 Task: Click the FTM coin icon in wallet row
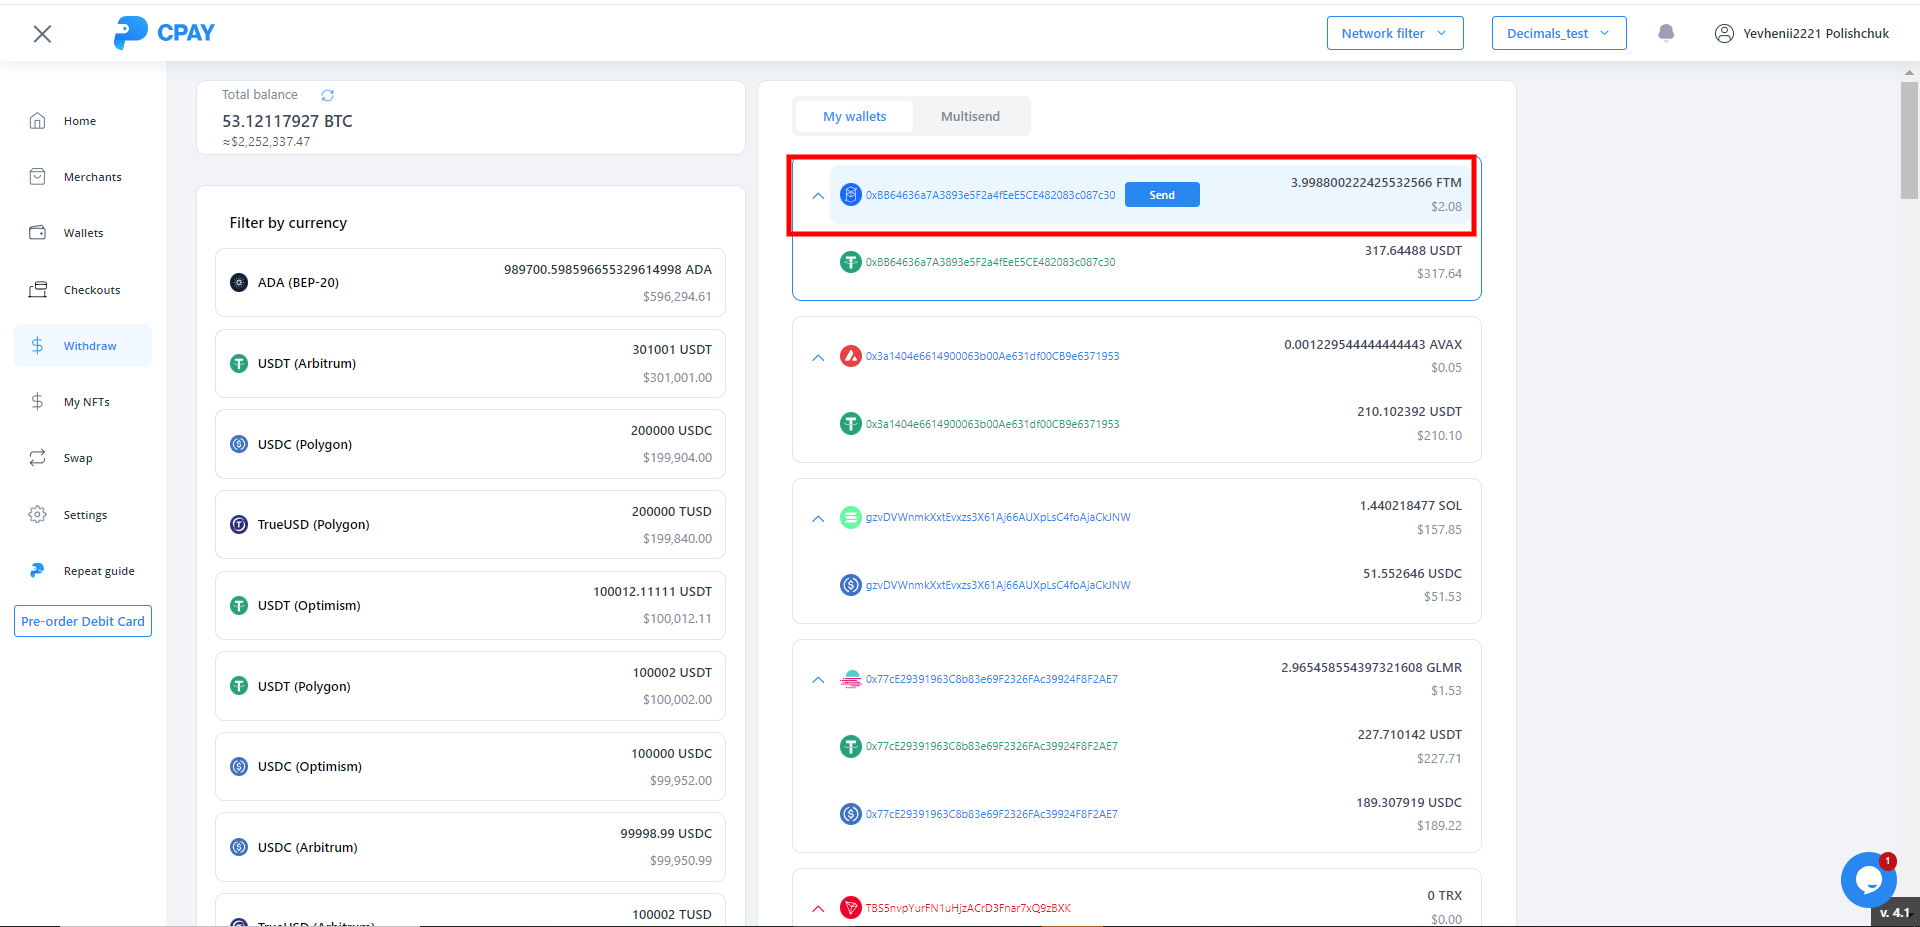pos(850,195)
